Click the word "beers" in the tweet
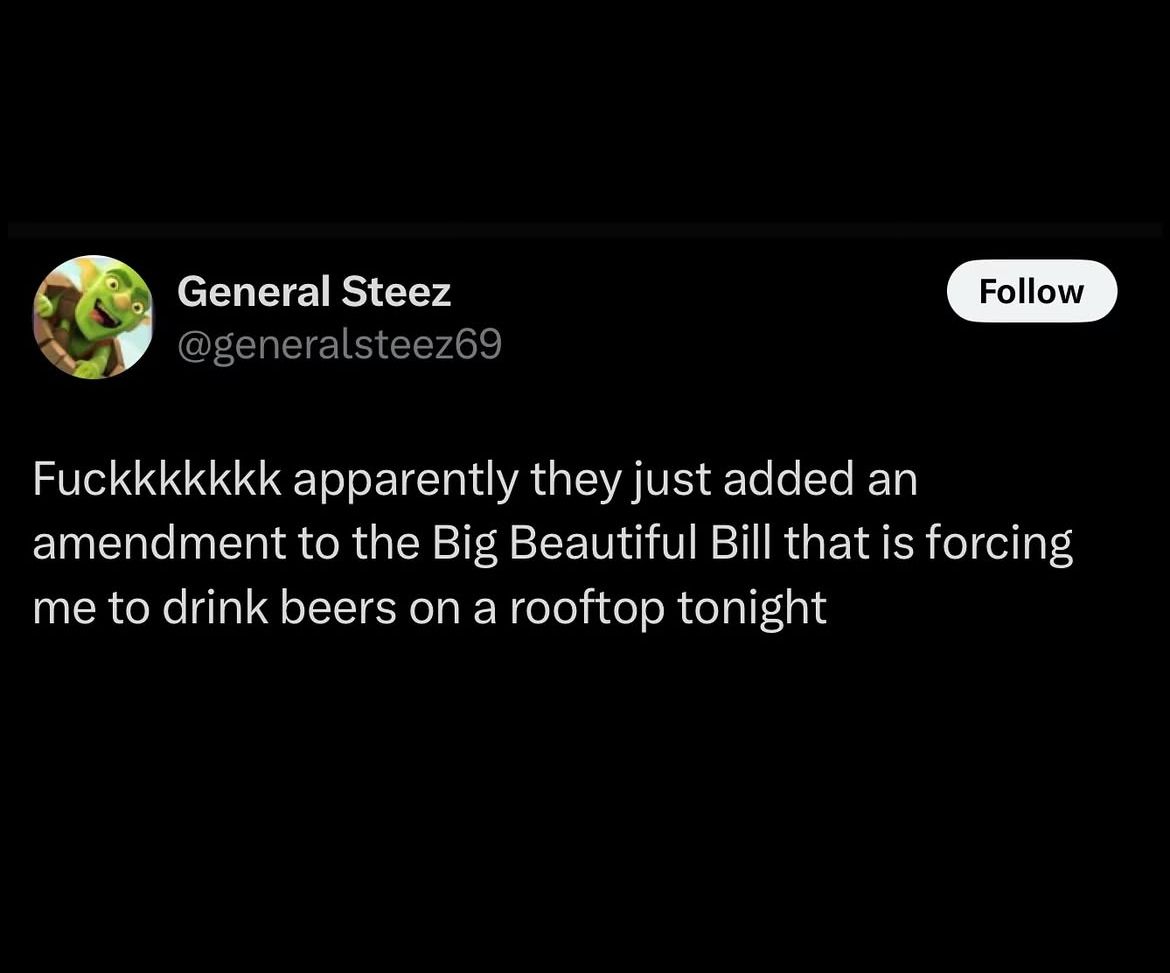Screen dimensions: 1170x973 click(338, 608)
